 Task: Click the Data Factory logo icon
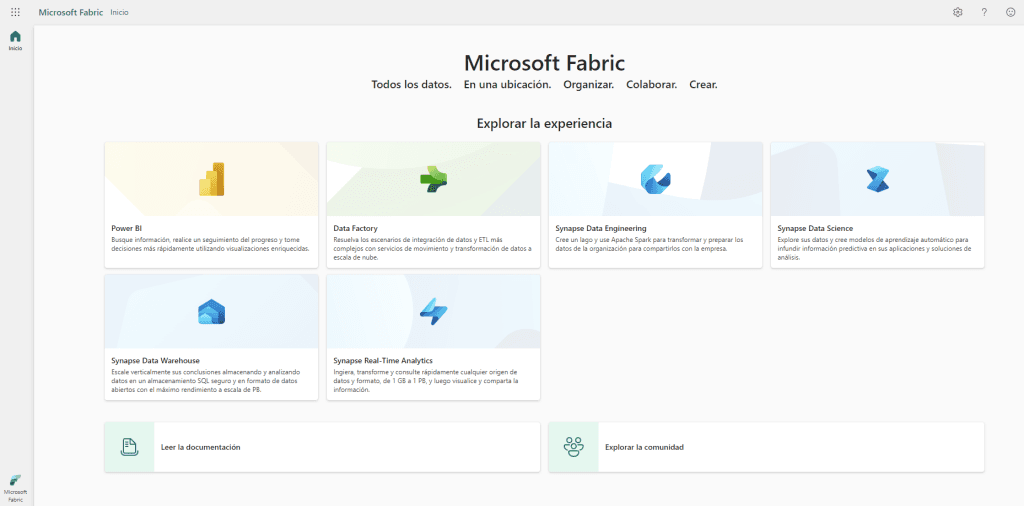tap(433, 179)
